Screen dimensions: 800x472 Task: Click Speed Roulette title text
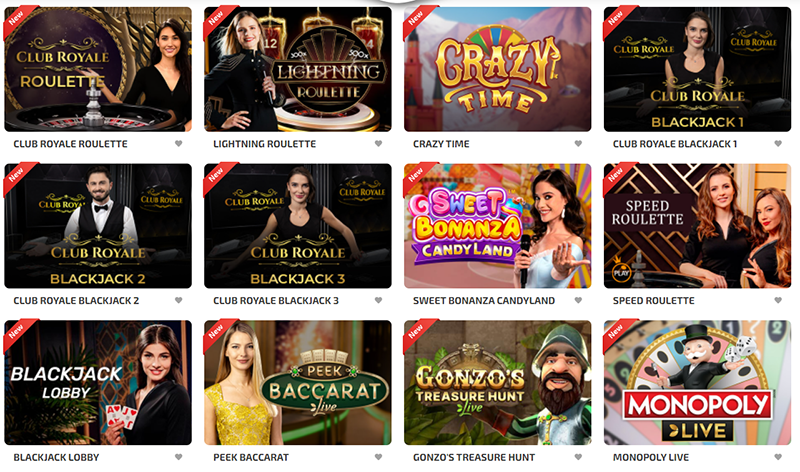pos(654,301)
